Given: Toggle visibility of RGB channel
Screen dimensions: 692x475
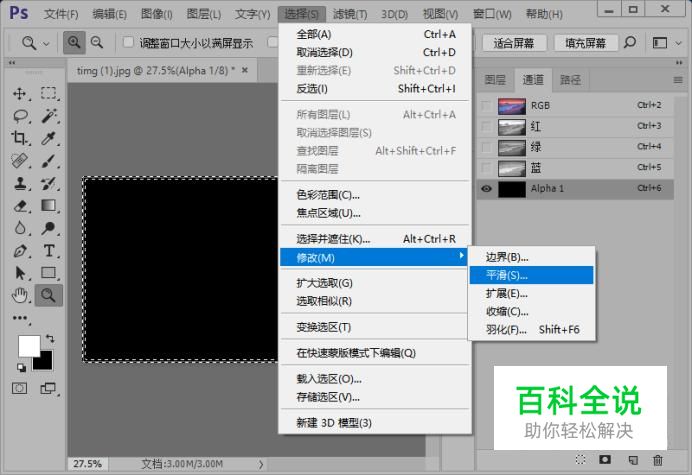Looking at the screenshot, I should pyautogui.click(x=486, y=106).
